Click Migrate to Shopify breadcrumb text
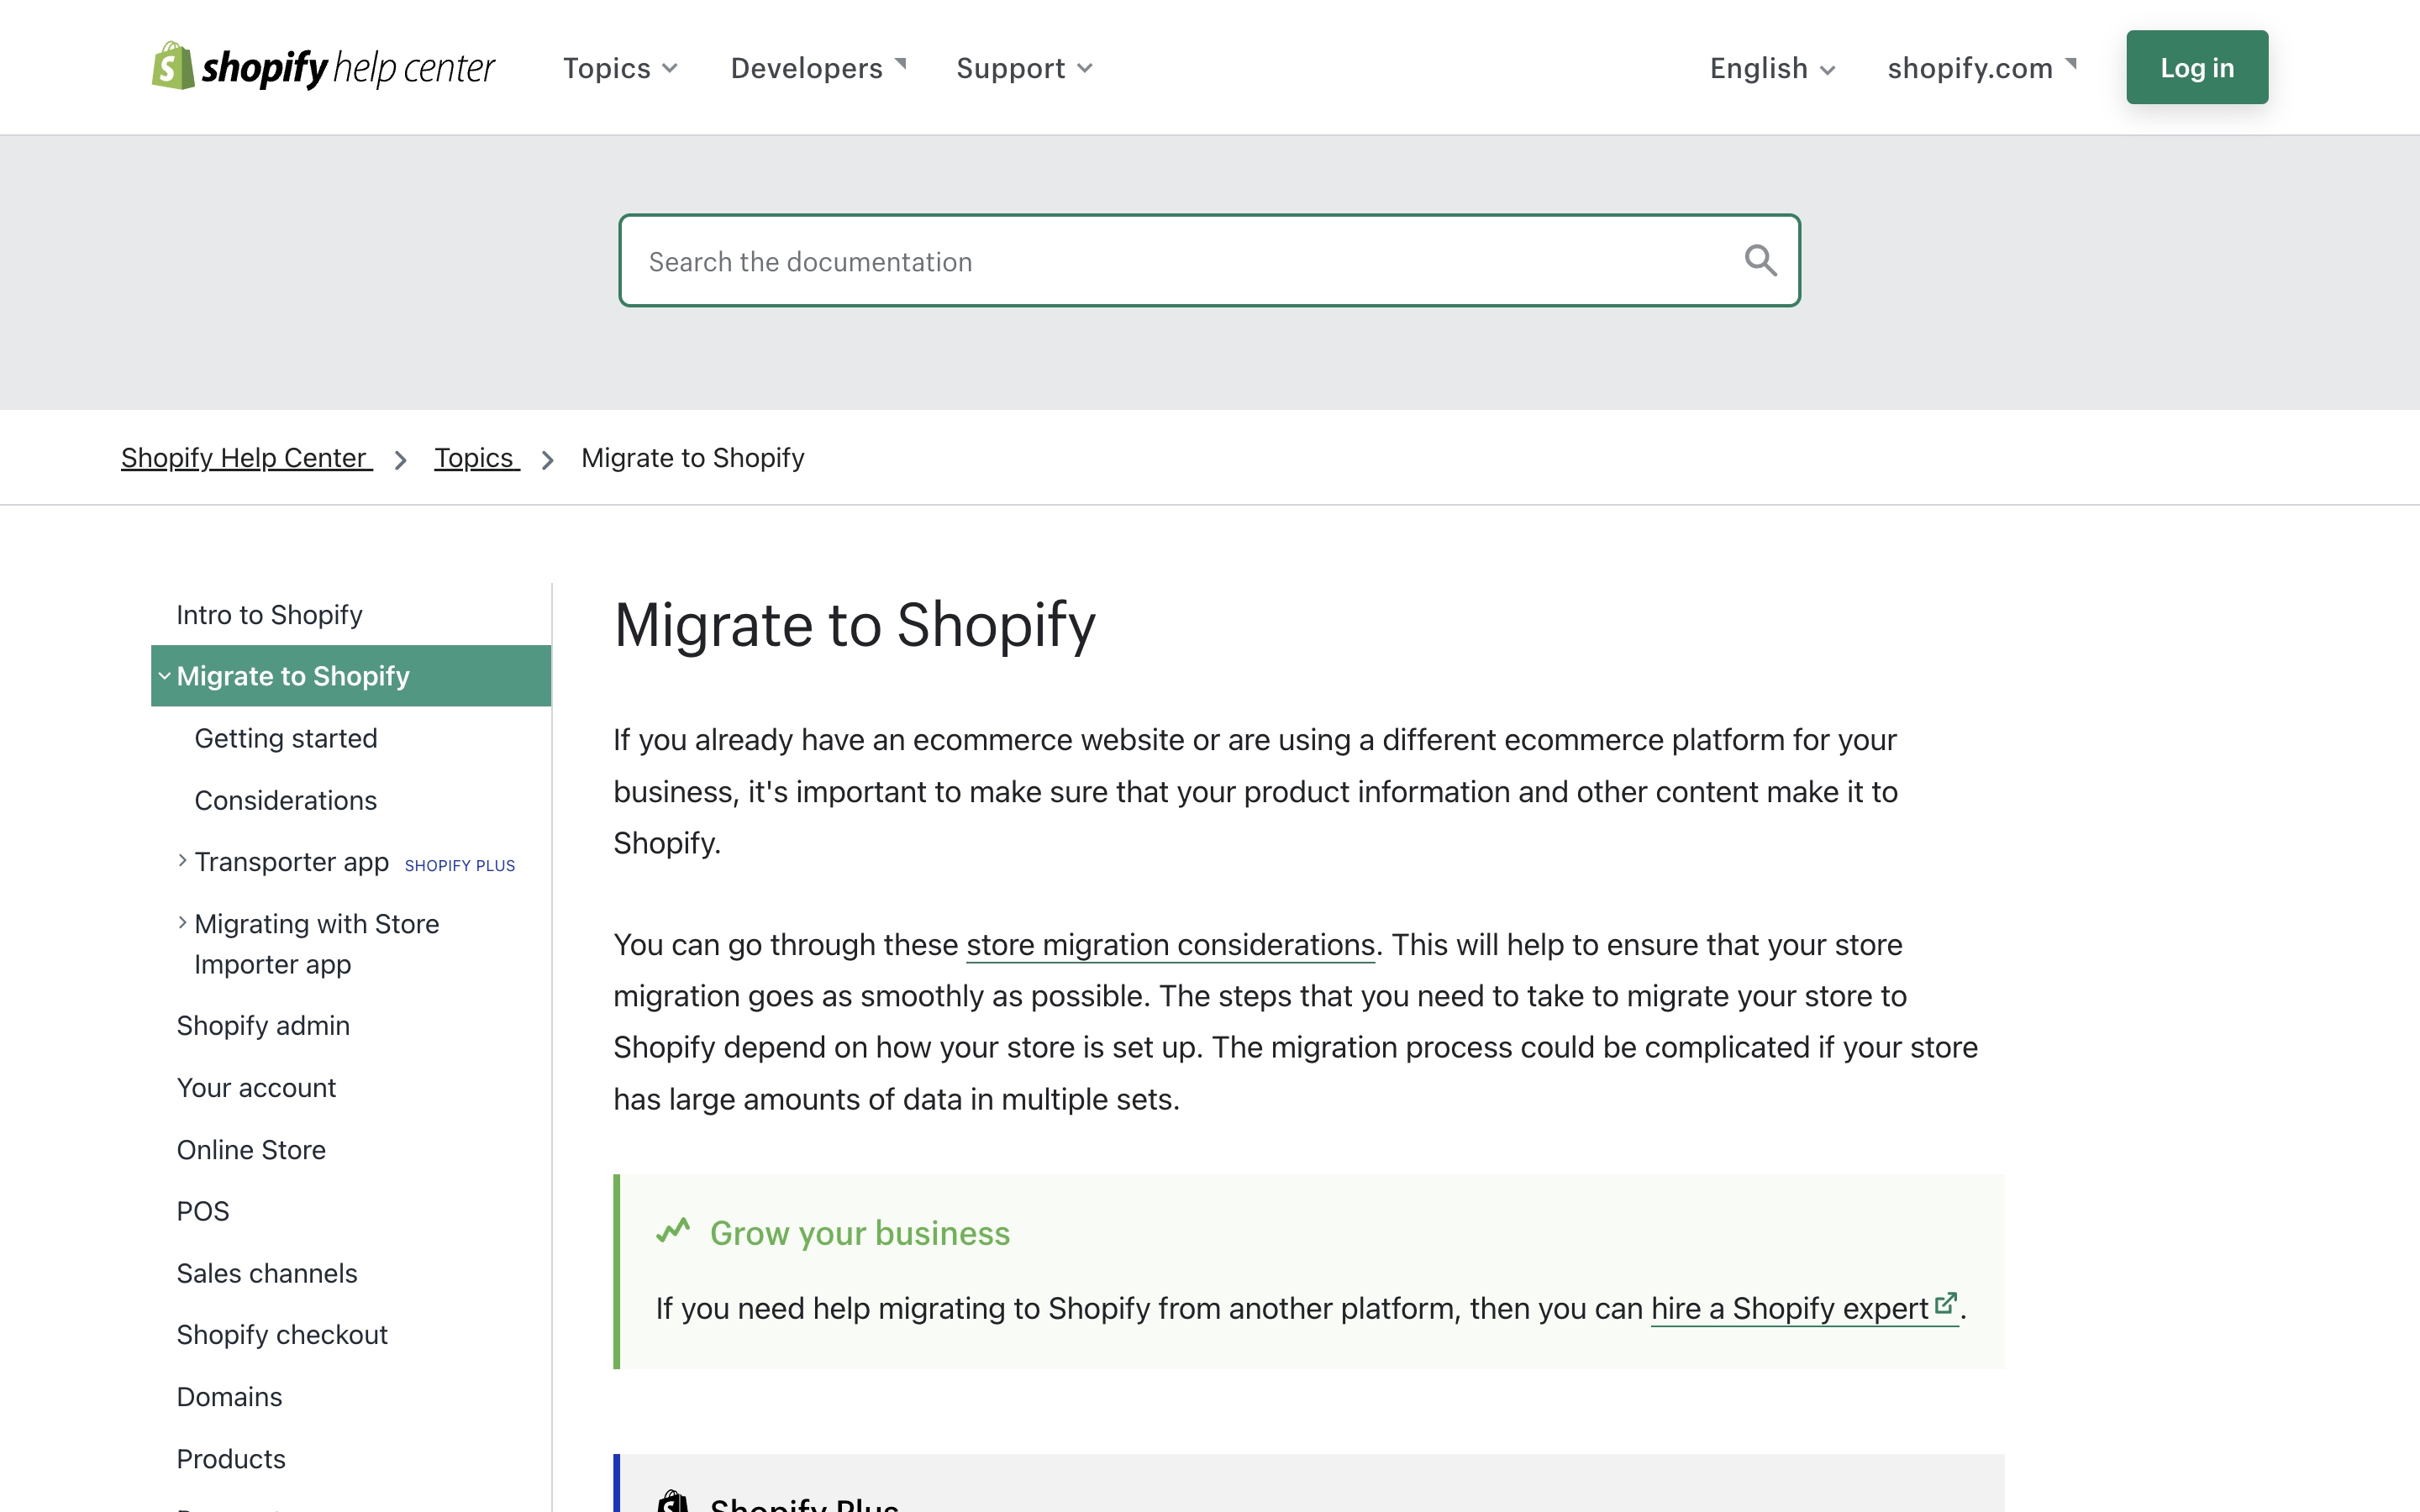The height and width of the screenshot is (1512, 2420). click(693, 458)
